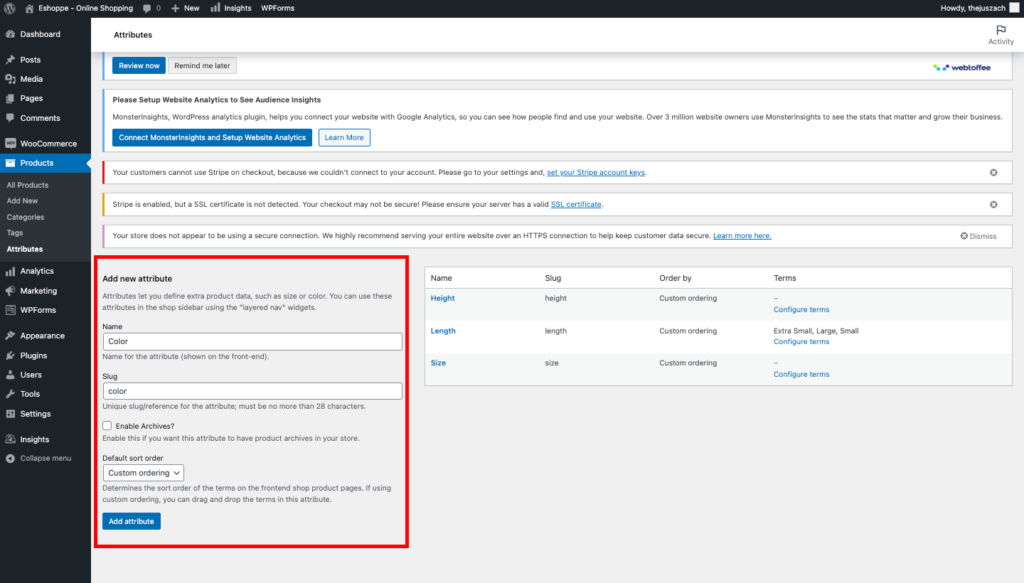Image resolution: width=1024 pixels, height=583 pixels.
Task: Click the Collapse menu arrow icon
Action: click(x=10, y=458)
